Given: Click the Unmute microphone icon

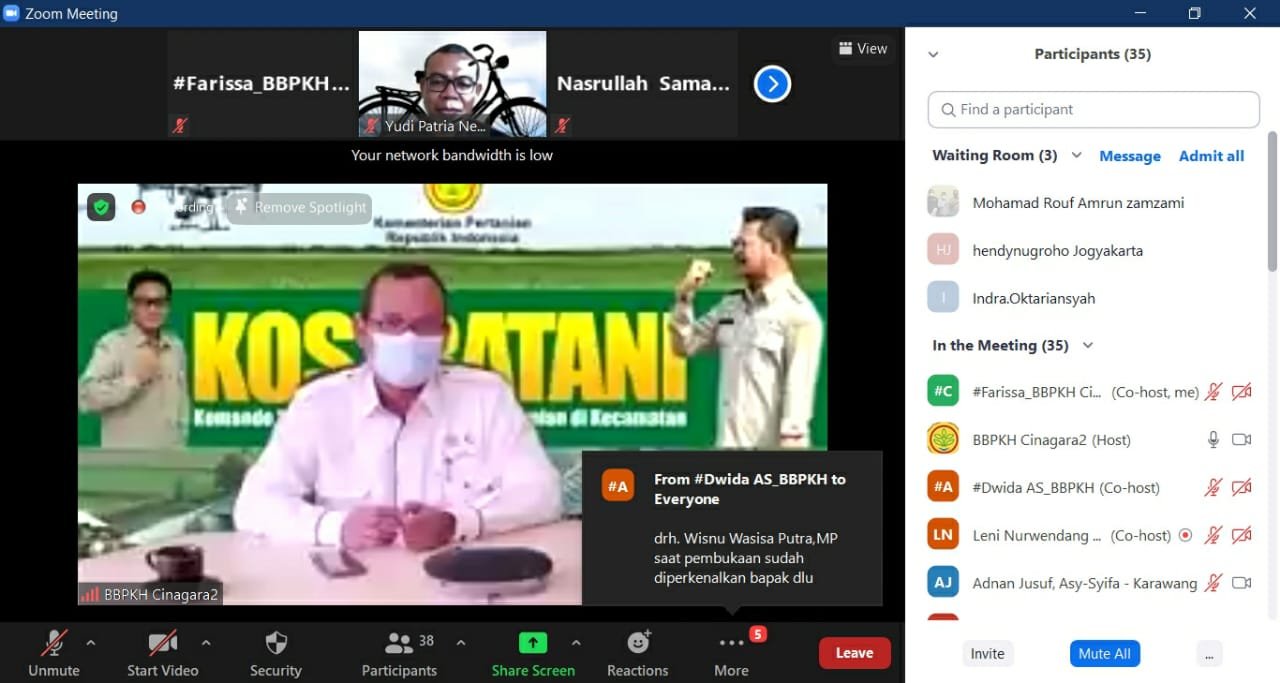Looking at the screenshot, I should (x=53, y=643).
